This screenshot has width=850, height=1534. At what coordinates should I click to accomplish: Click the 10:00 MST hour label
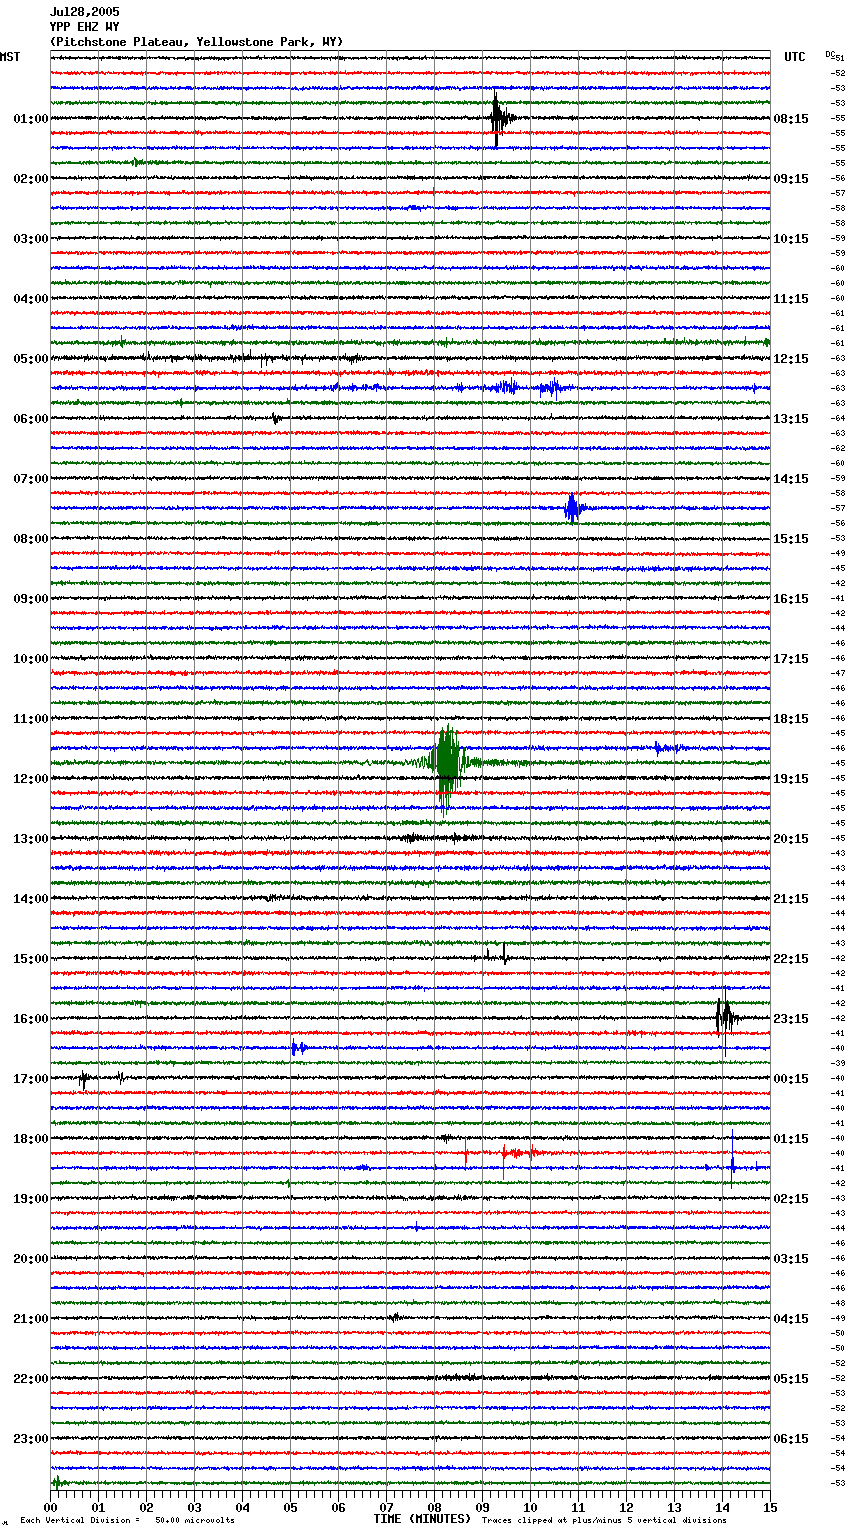tap(31, 659)
